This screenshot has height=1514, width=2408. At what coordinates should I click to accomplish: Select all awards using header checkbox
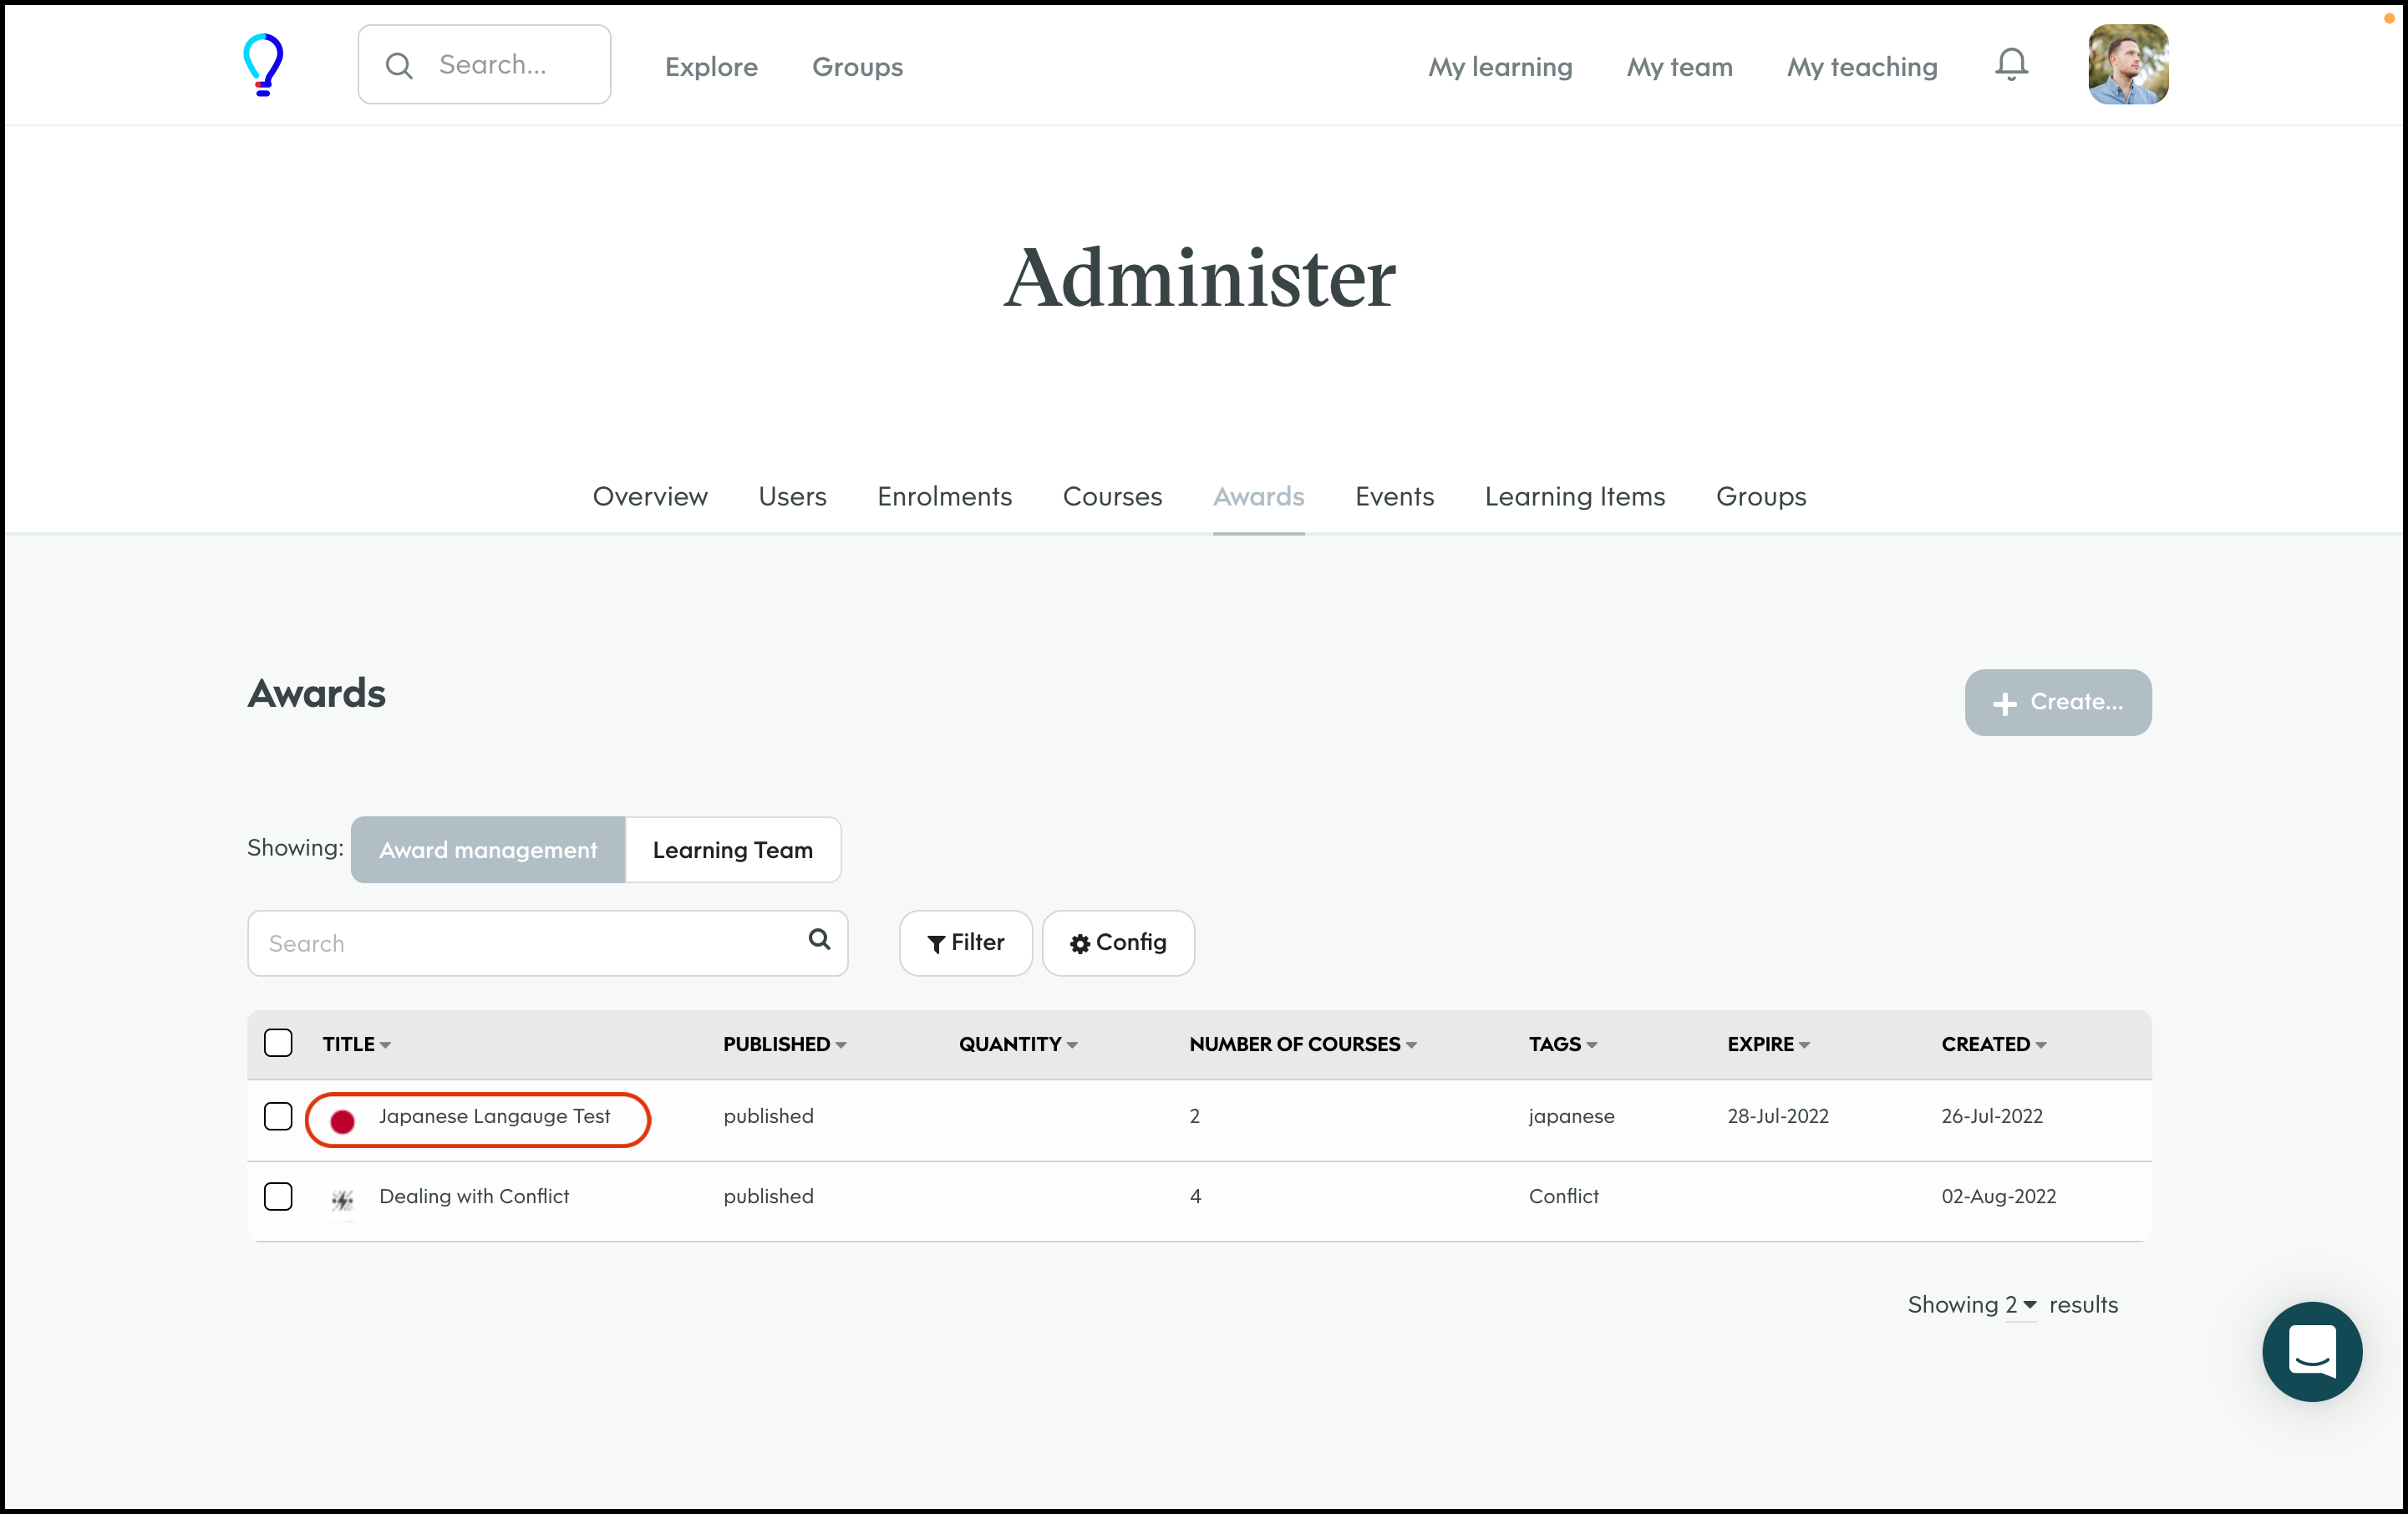coord(278,1043)
